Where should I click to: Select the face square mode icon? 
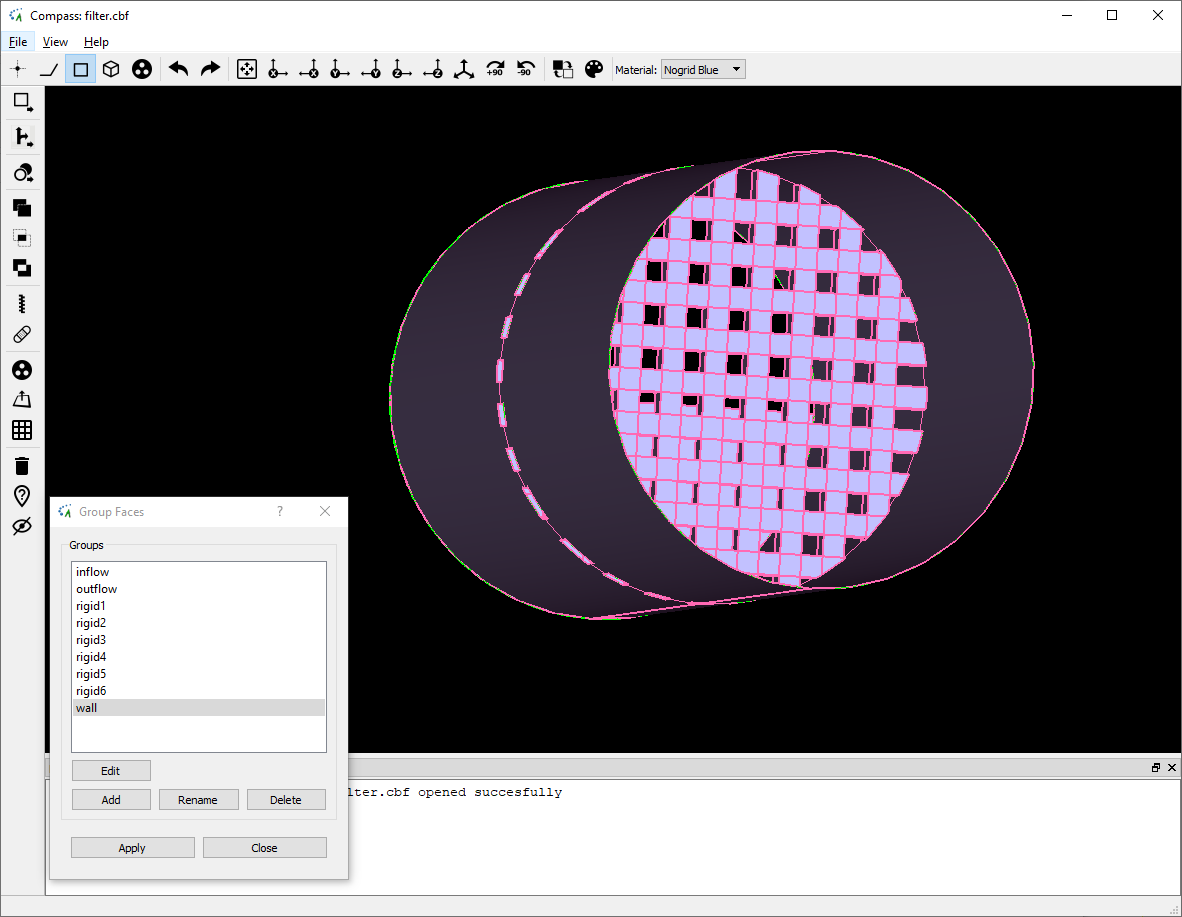(80, 69)
